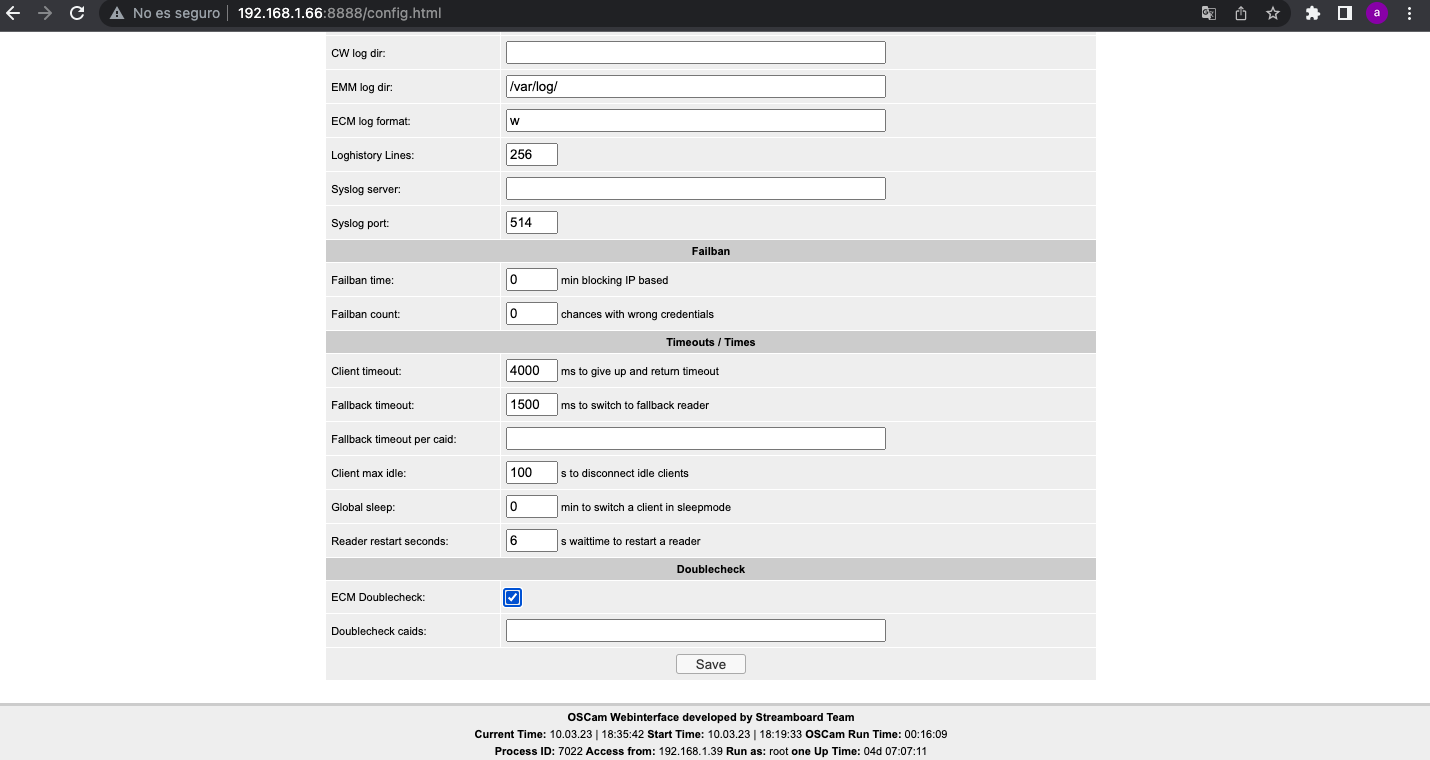Open the extensions puzzle icon
Image resolution: width=1430 pixels, height=760 pixels.
tap(1313, 14)
